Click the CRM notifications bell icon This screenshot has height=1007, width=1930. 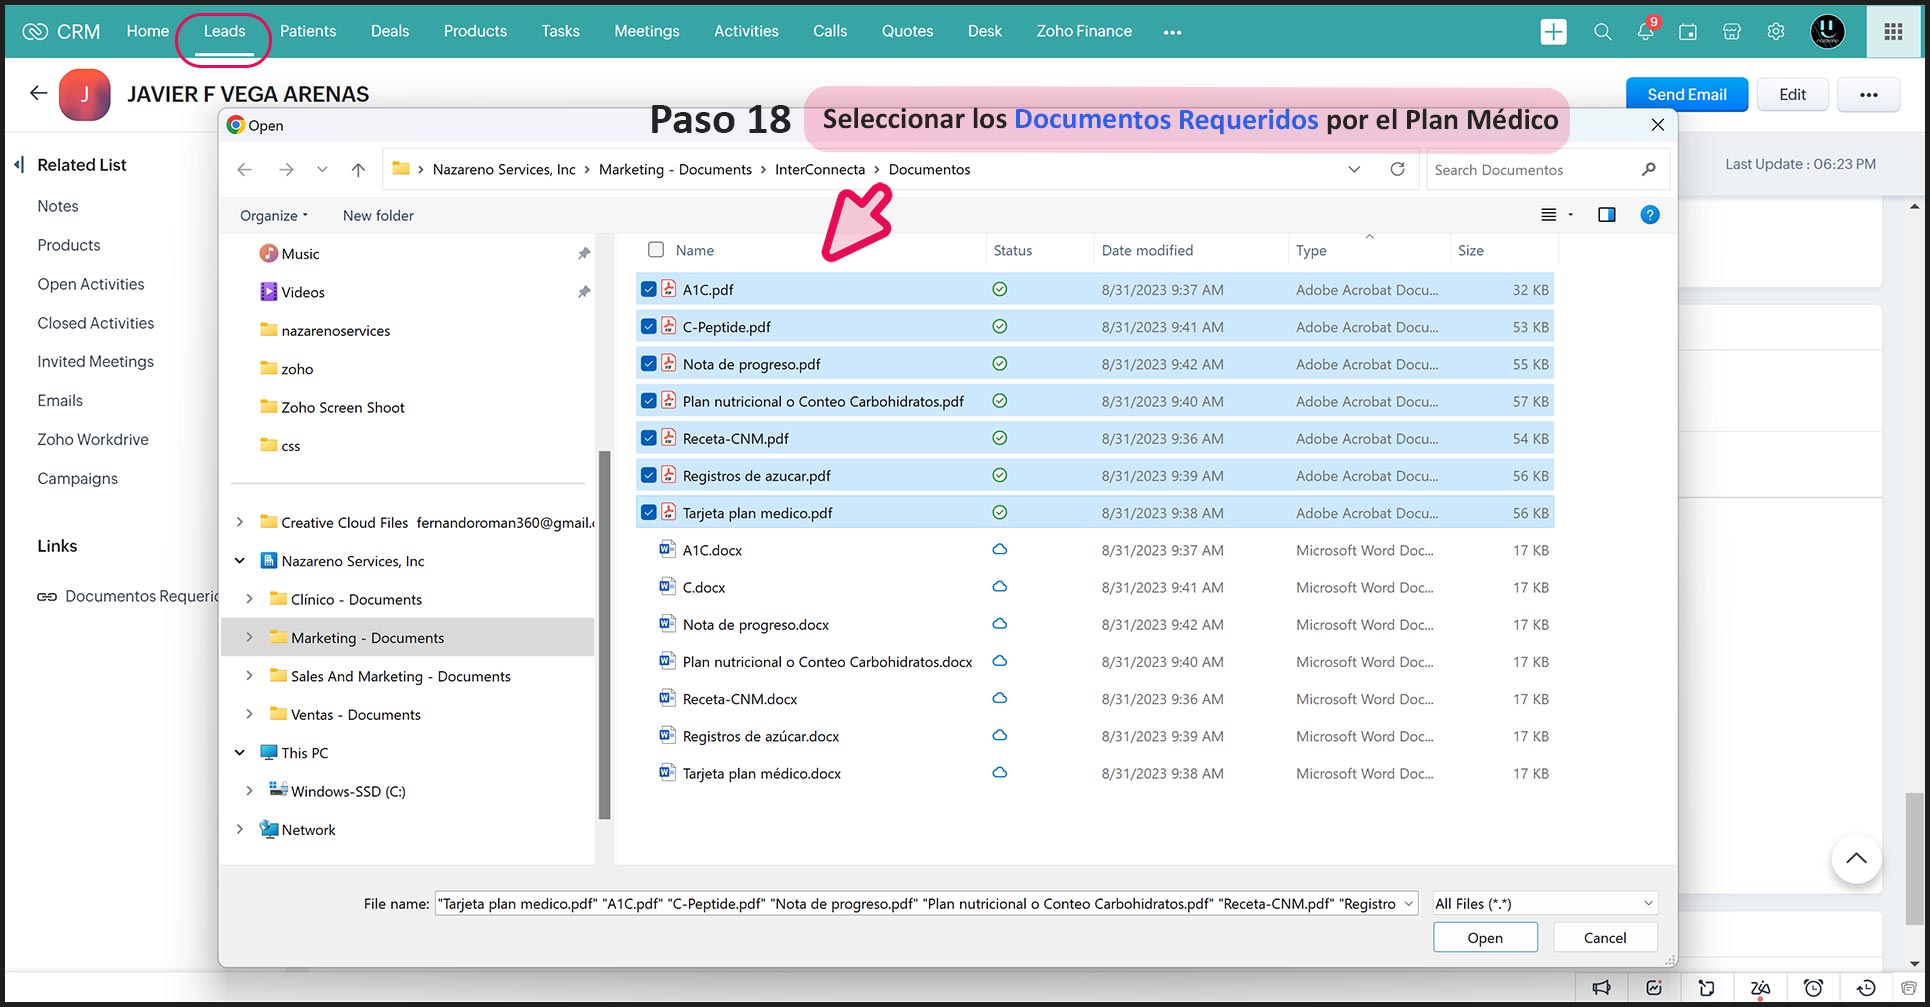point(1645,32)
